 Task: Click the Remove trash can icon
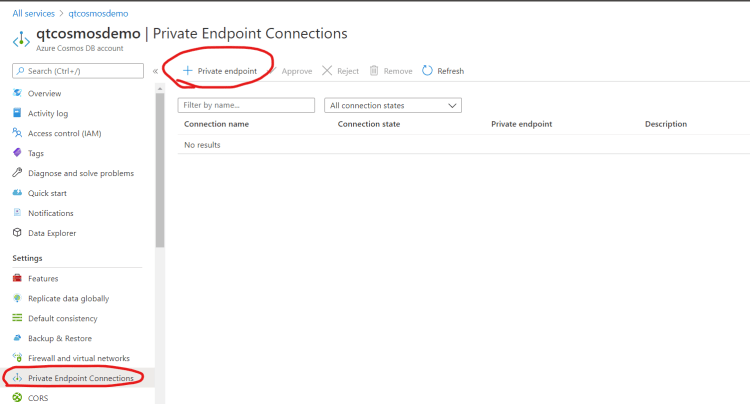(374, 71)
